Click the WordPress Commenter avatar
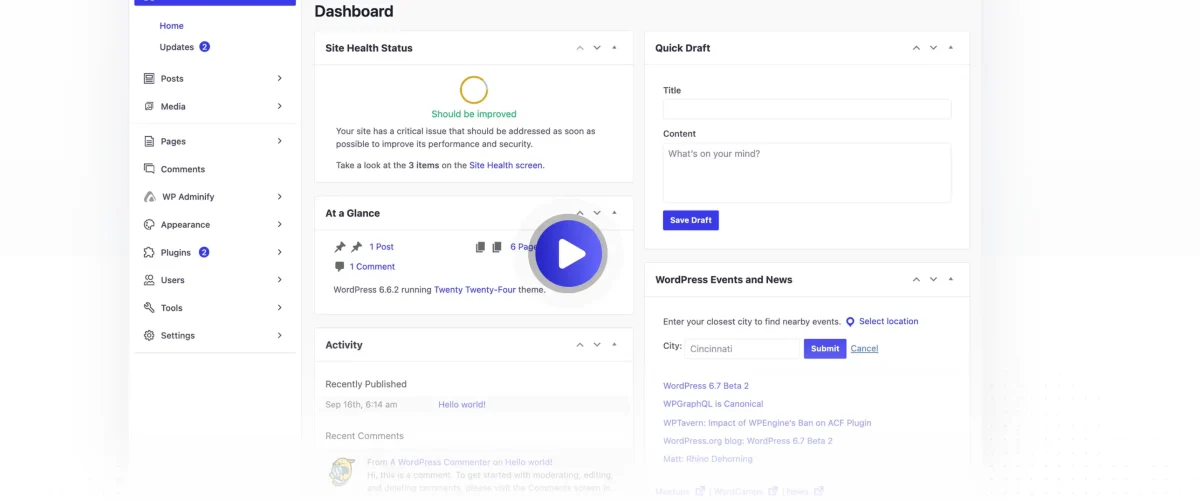The width and height of the screenshot is (1200, 500). [342, 471]
